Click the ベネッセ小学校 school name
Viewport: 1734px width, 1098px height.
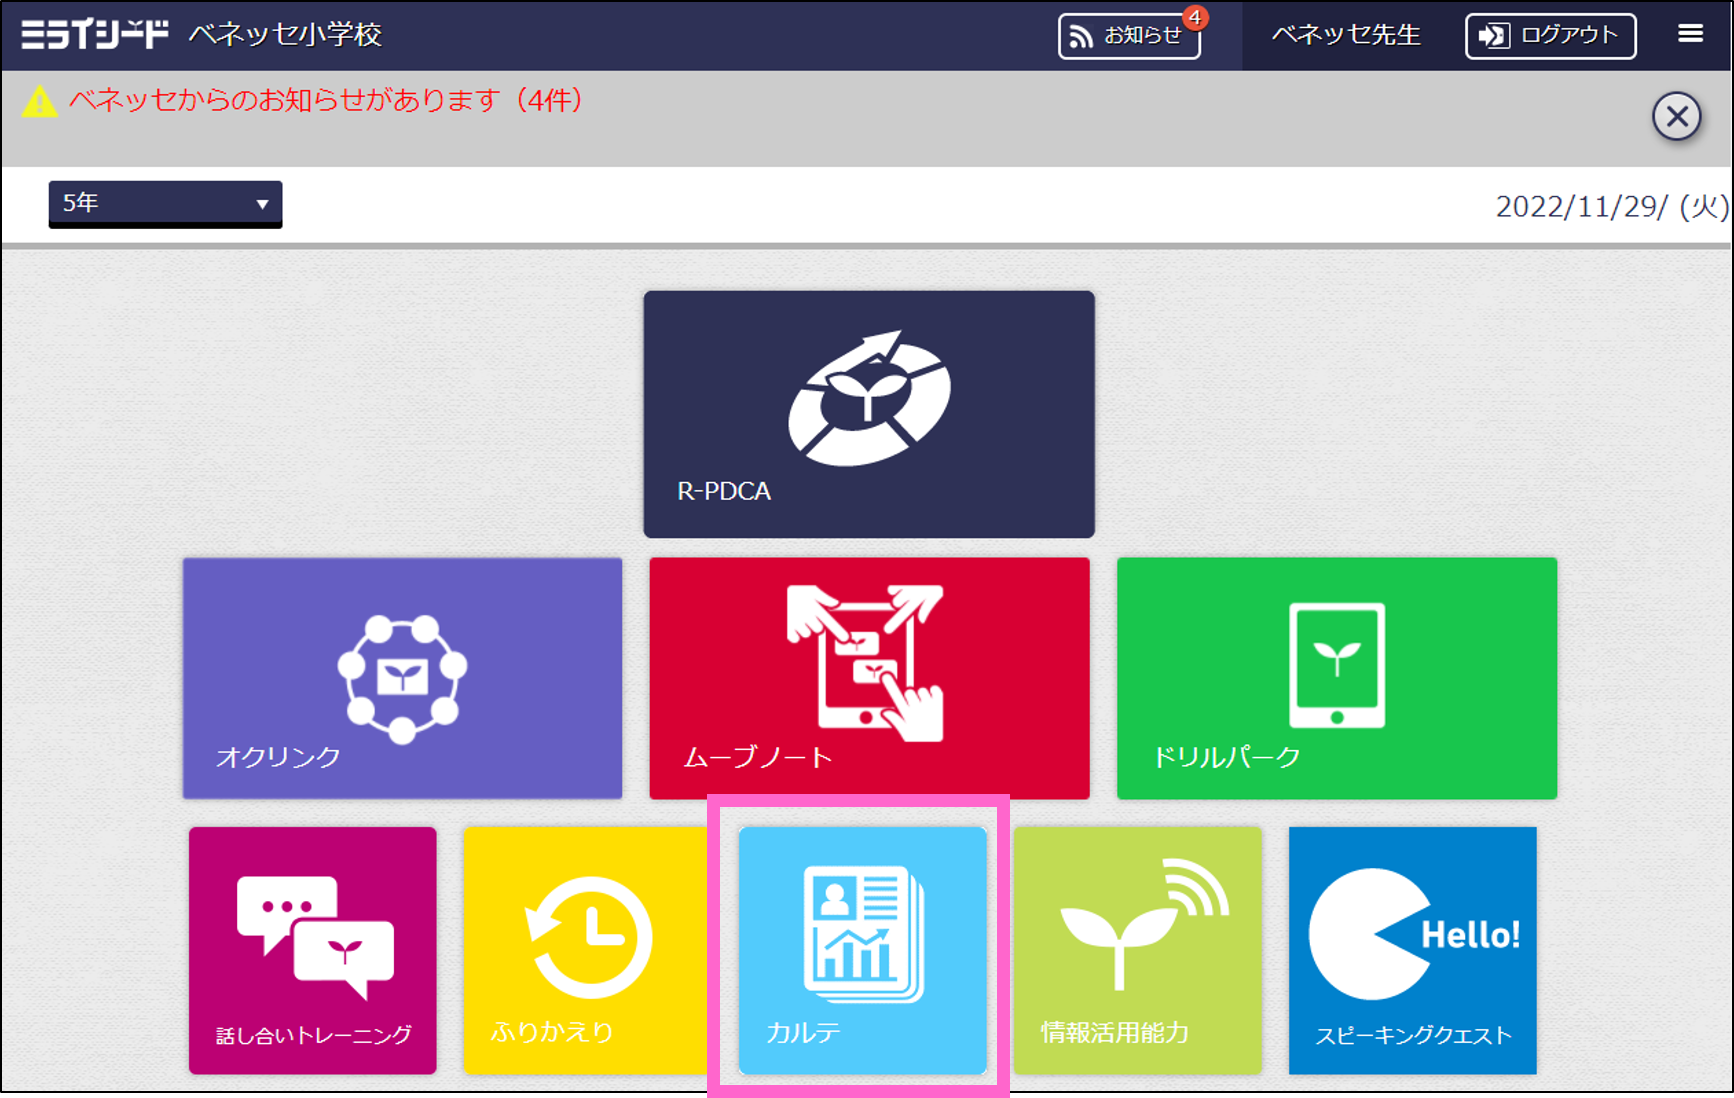point(286,35)
